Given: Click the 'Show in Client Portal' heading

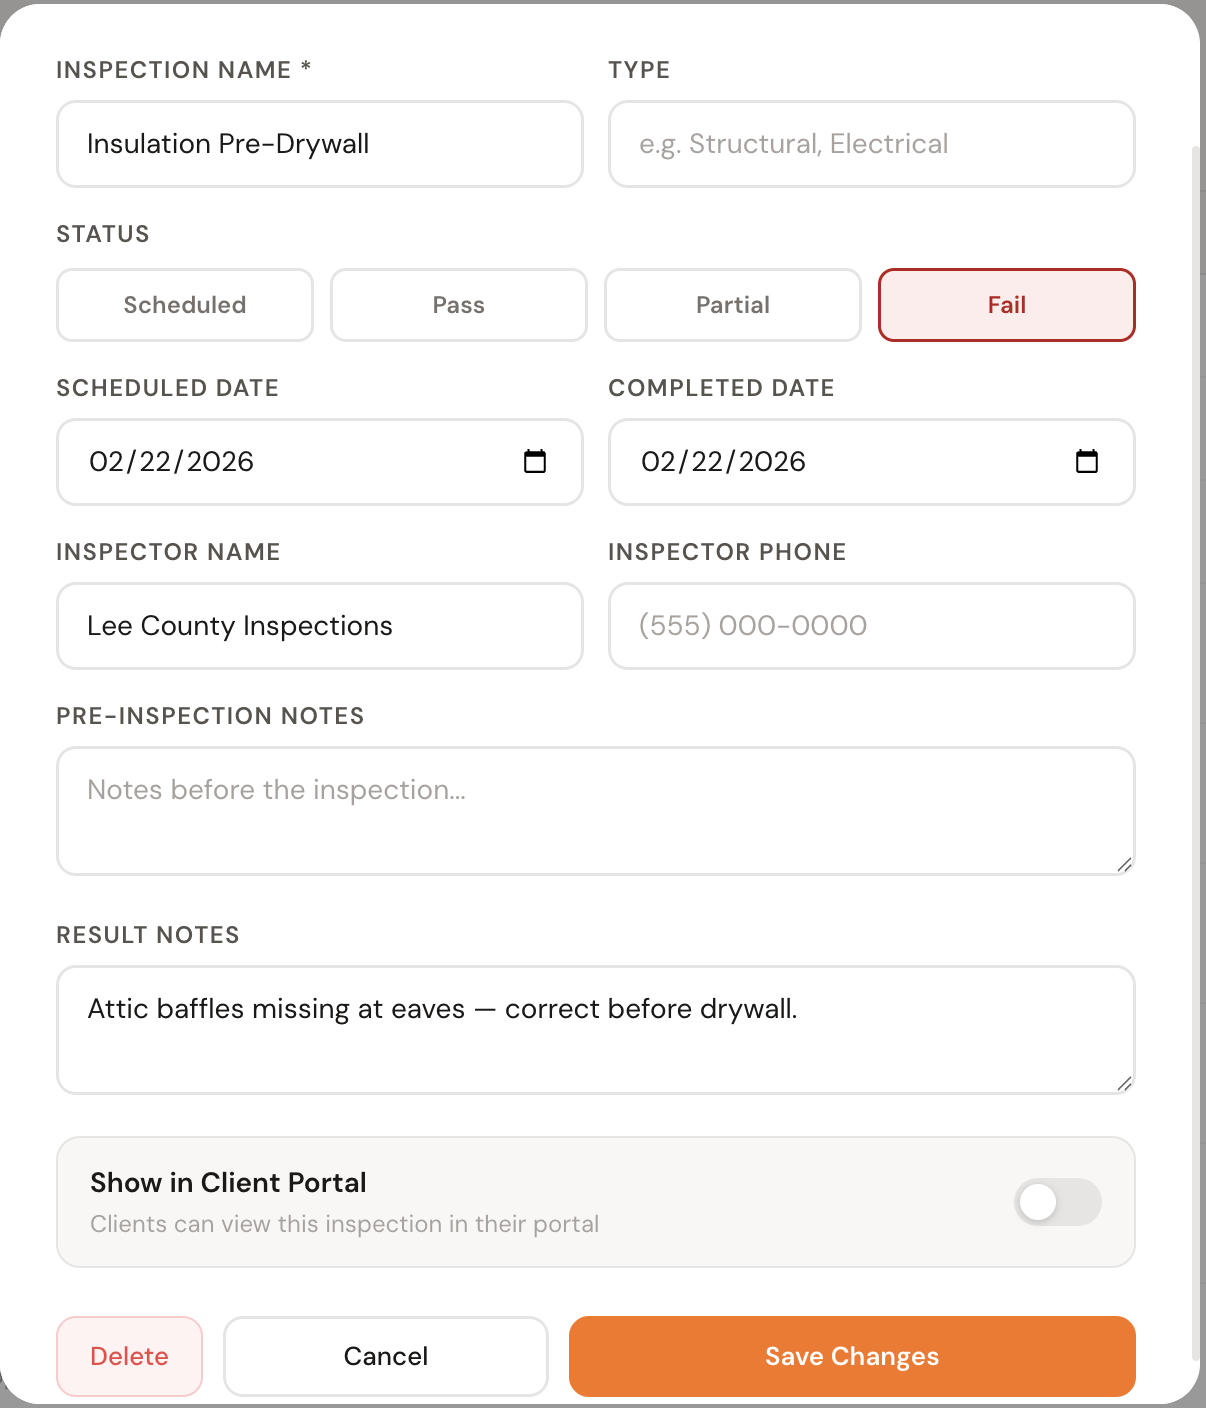Looking at the screenshot, I should click(x=228, y=1183).
